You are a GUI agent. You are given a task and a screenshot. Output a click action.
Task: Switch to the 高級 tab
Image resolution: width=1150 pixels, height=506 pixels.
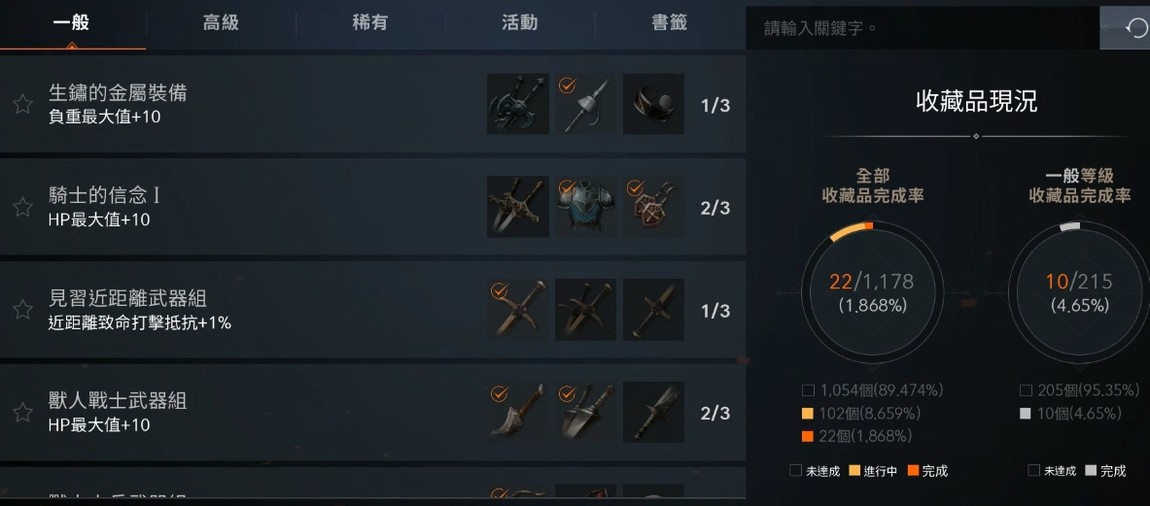221,23
